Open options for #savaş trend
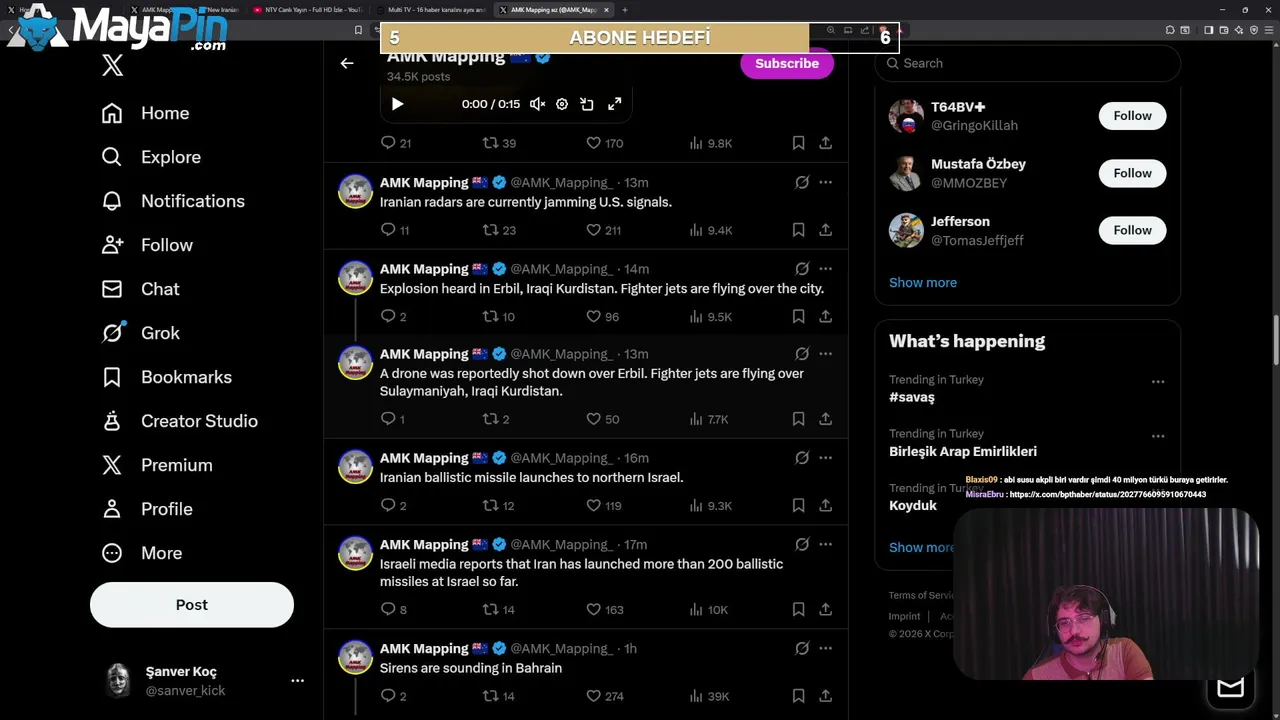1280x720 pixels. point(1158,382)
